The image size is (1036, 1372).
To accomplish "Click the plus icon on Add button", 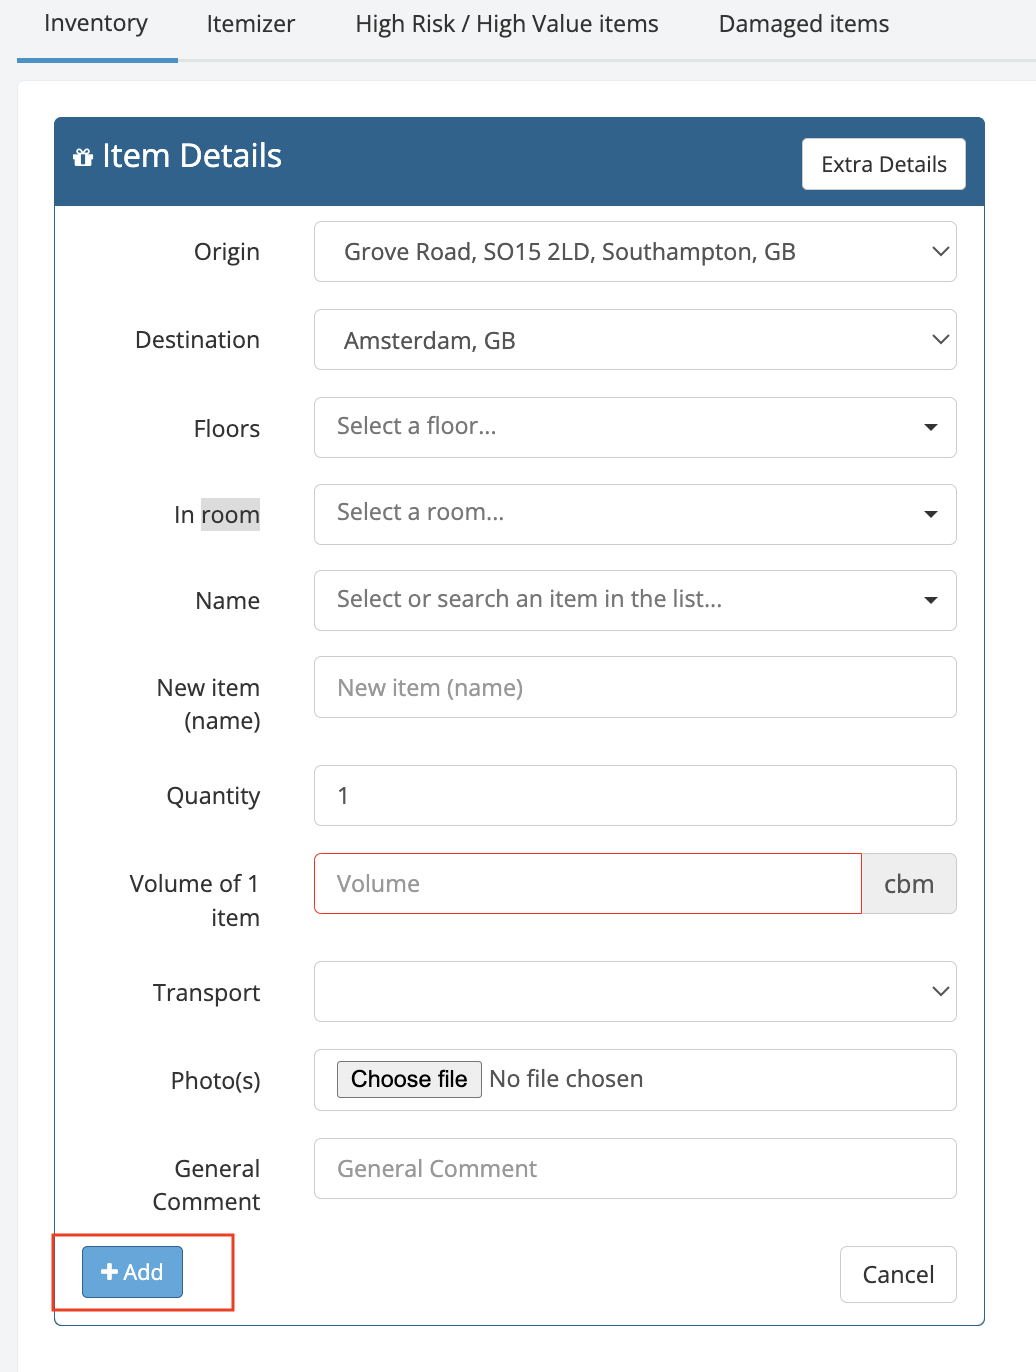I will (x=110, y=1272).
